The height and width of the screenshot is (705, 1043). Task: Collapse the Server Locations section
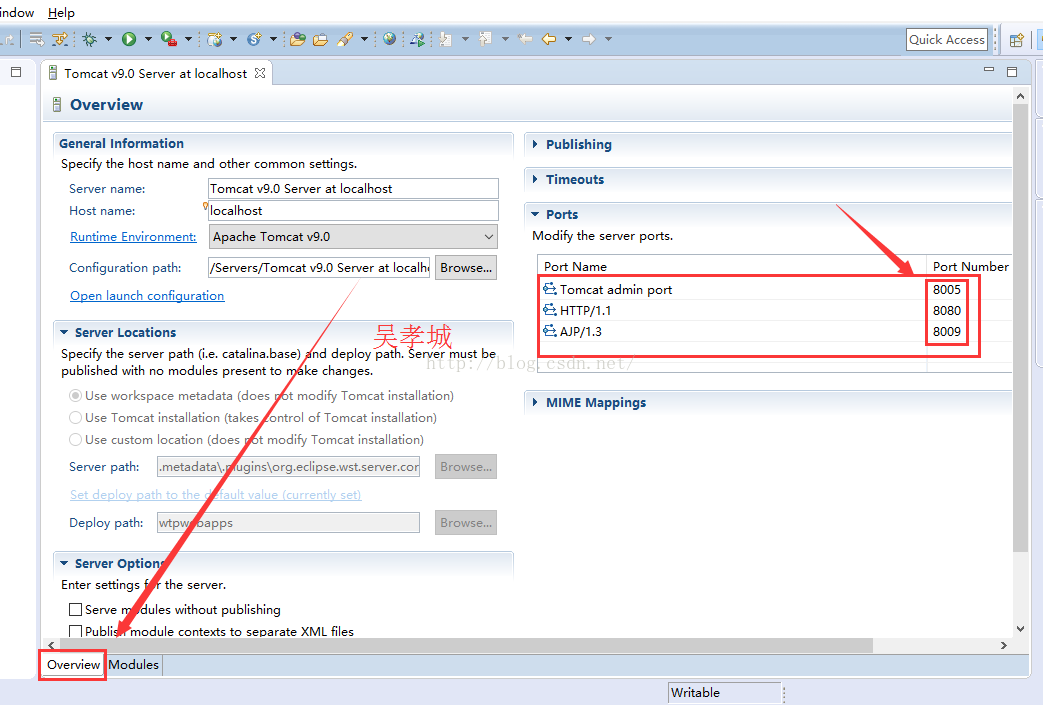tap(64, 332)
